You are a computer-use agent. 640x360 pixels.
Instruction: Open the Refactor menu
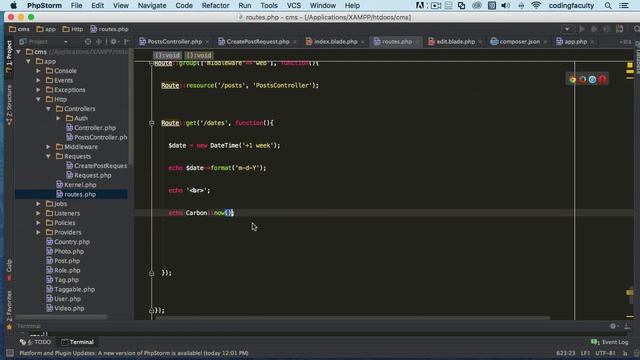point(215,6)
